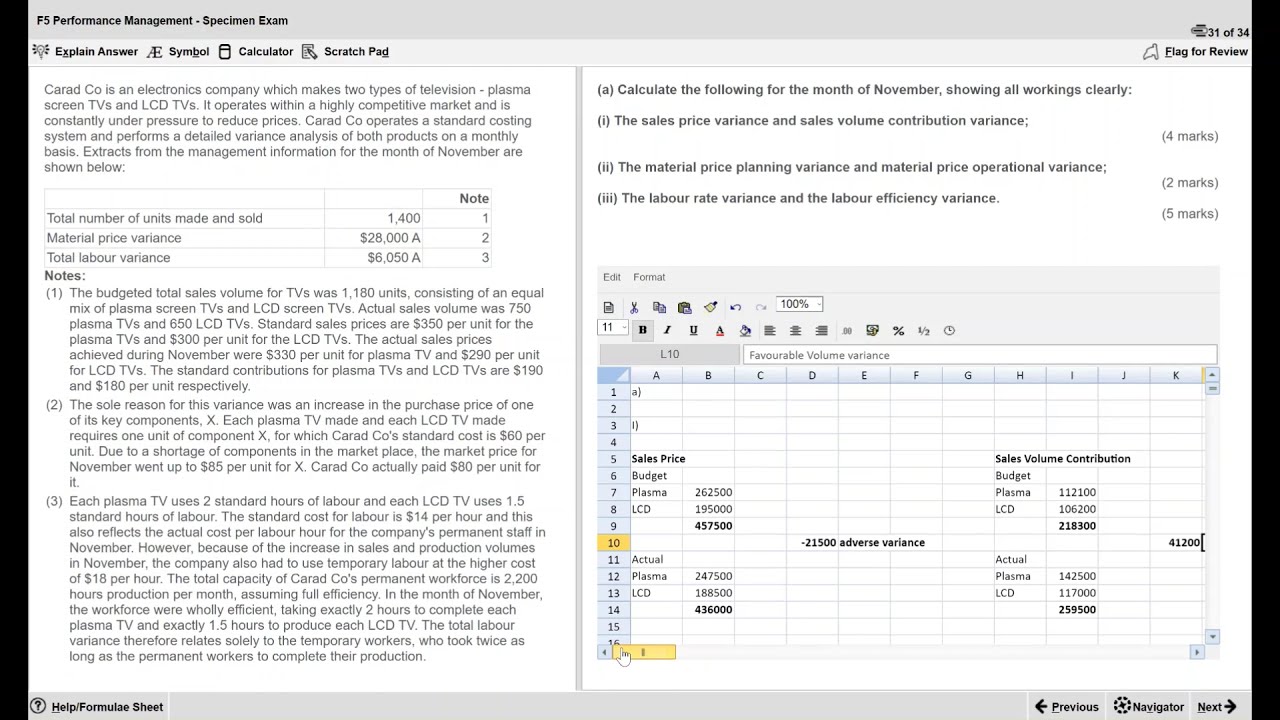Click the formula bar containing 'Favourable Volume variance'
Screen dimensions: 1280x720
click(x=980, y=355)
